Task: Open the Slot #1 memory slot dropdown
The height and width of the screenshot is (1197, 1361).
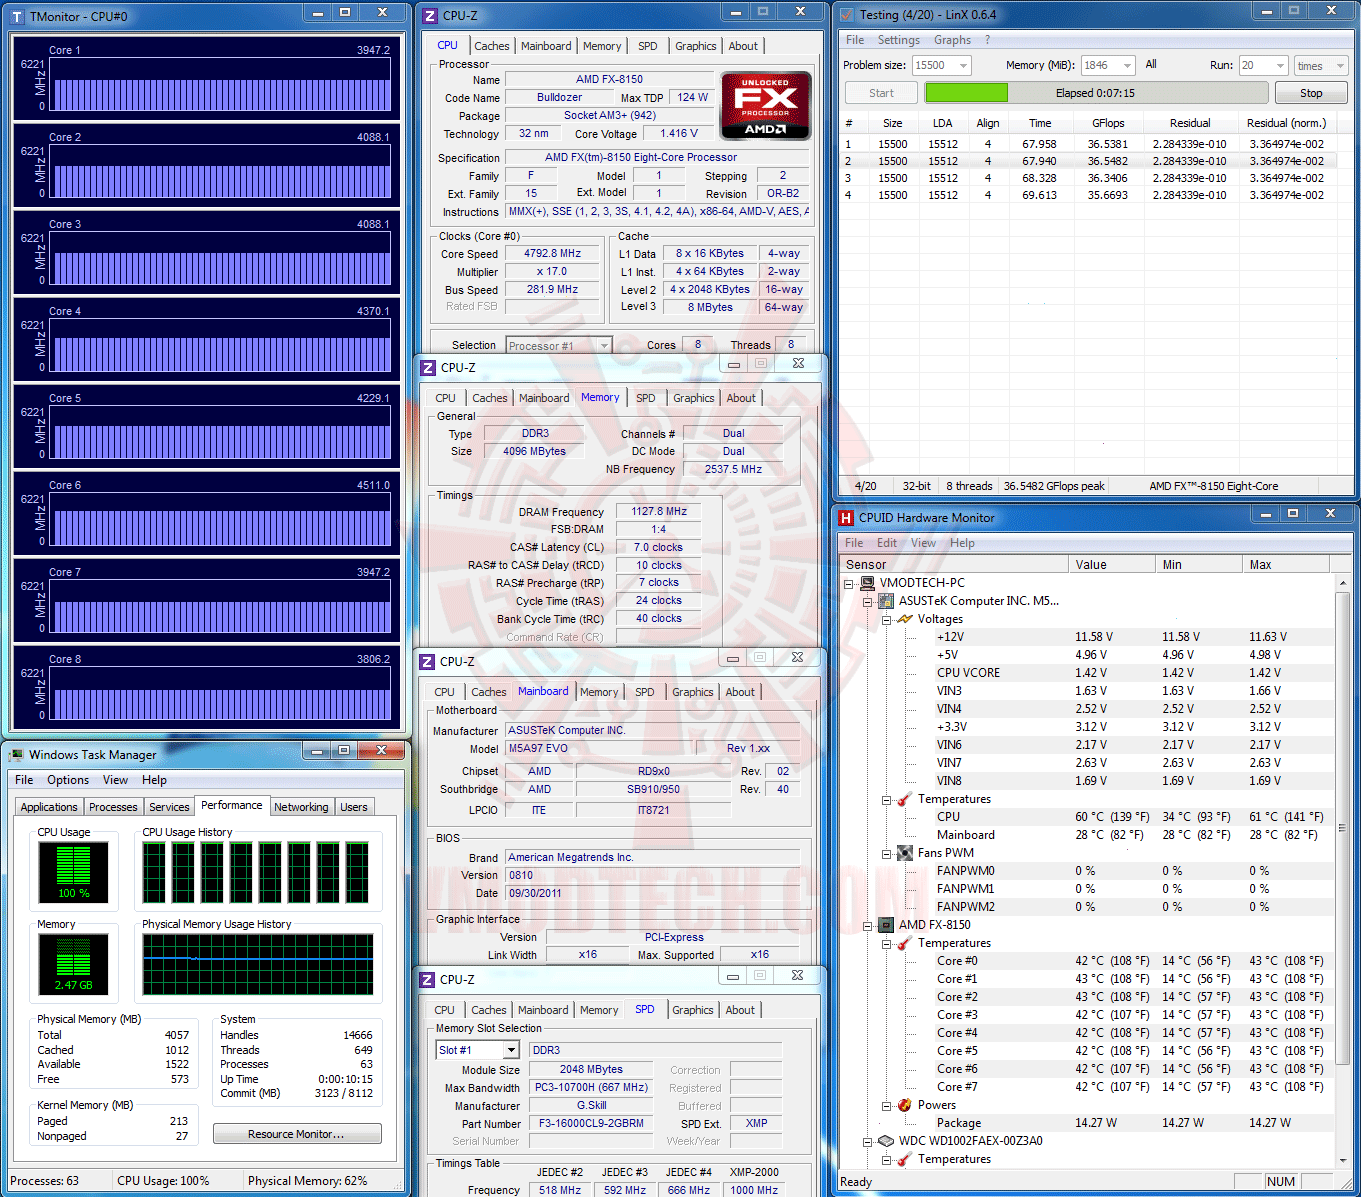Action: coord(511,1050)
